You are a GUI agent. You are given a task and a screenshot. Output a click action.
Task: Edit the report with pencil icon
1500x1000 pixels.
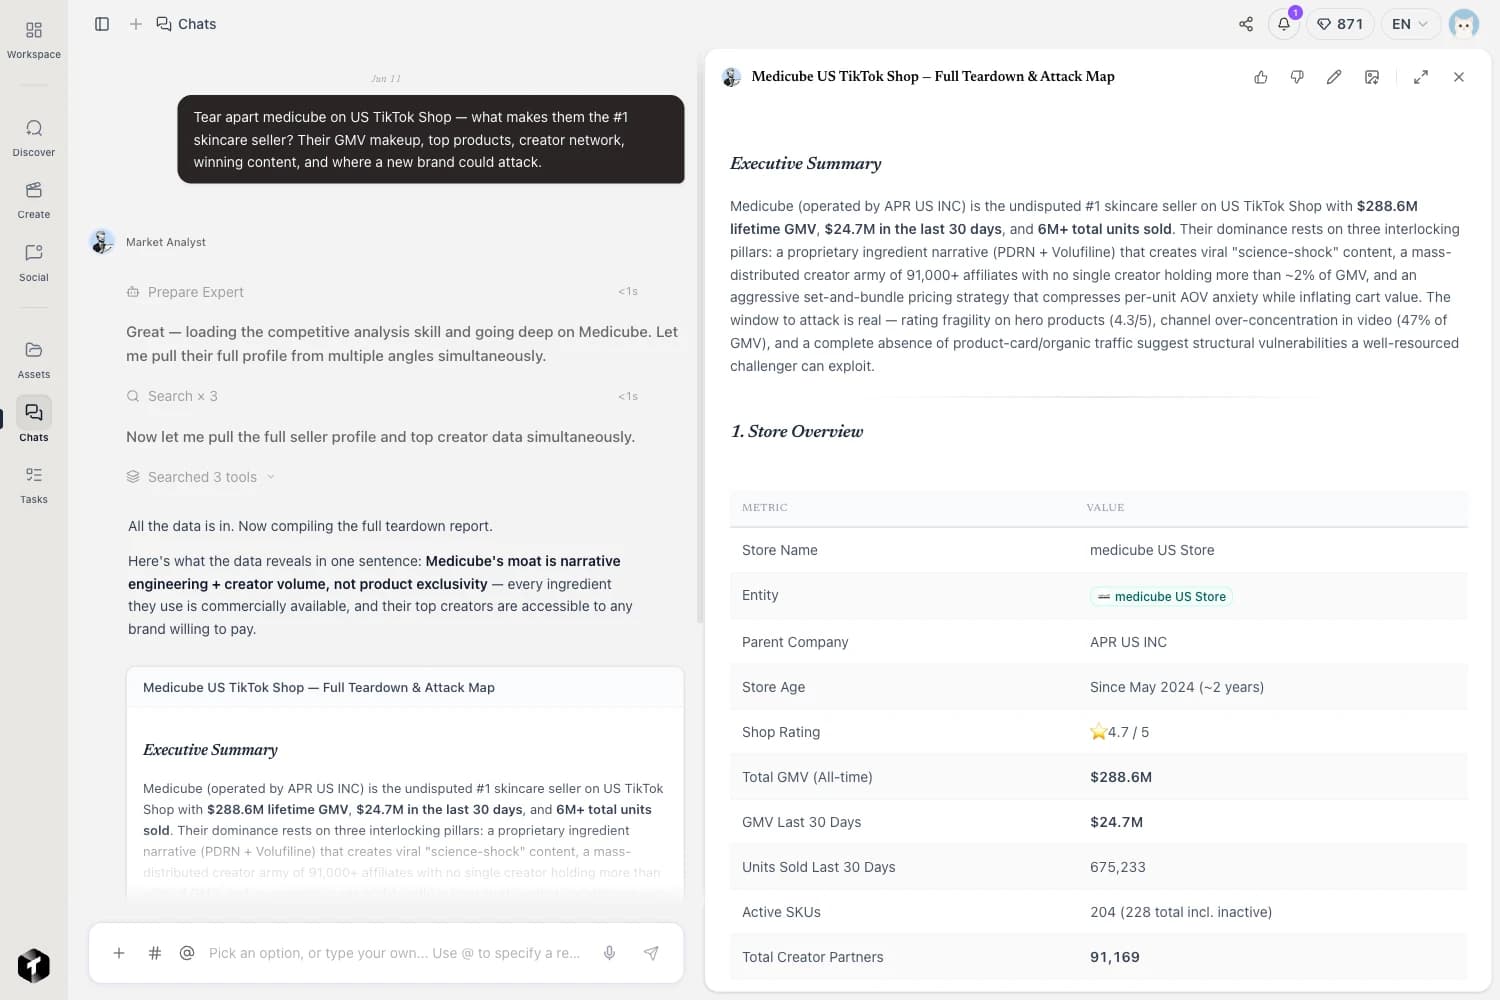(1334, 77)
